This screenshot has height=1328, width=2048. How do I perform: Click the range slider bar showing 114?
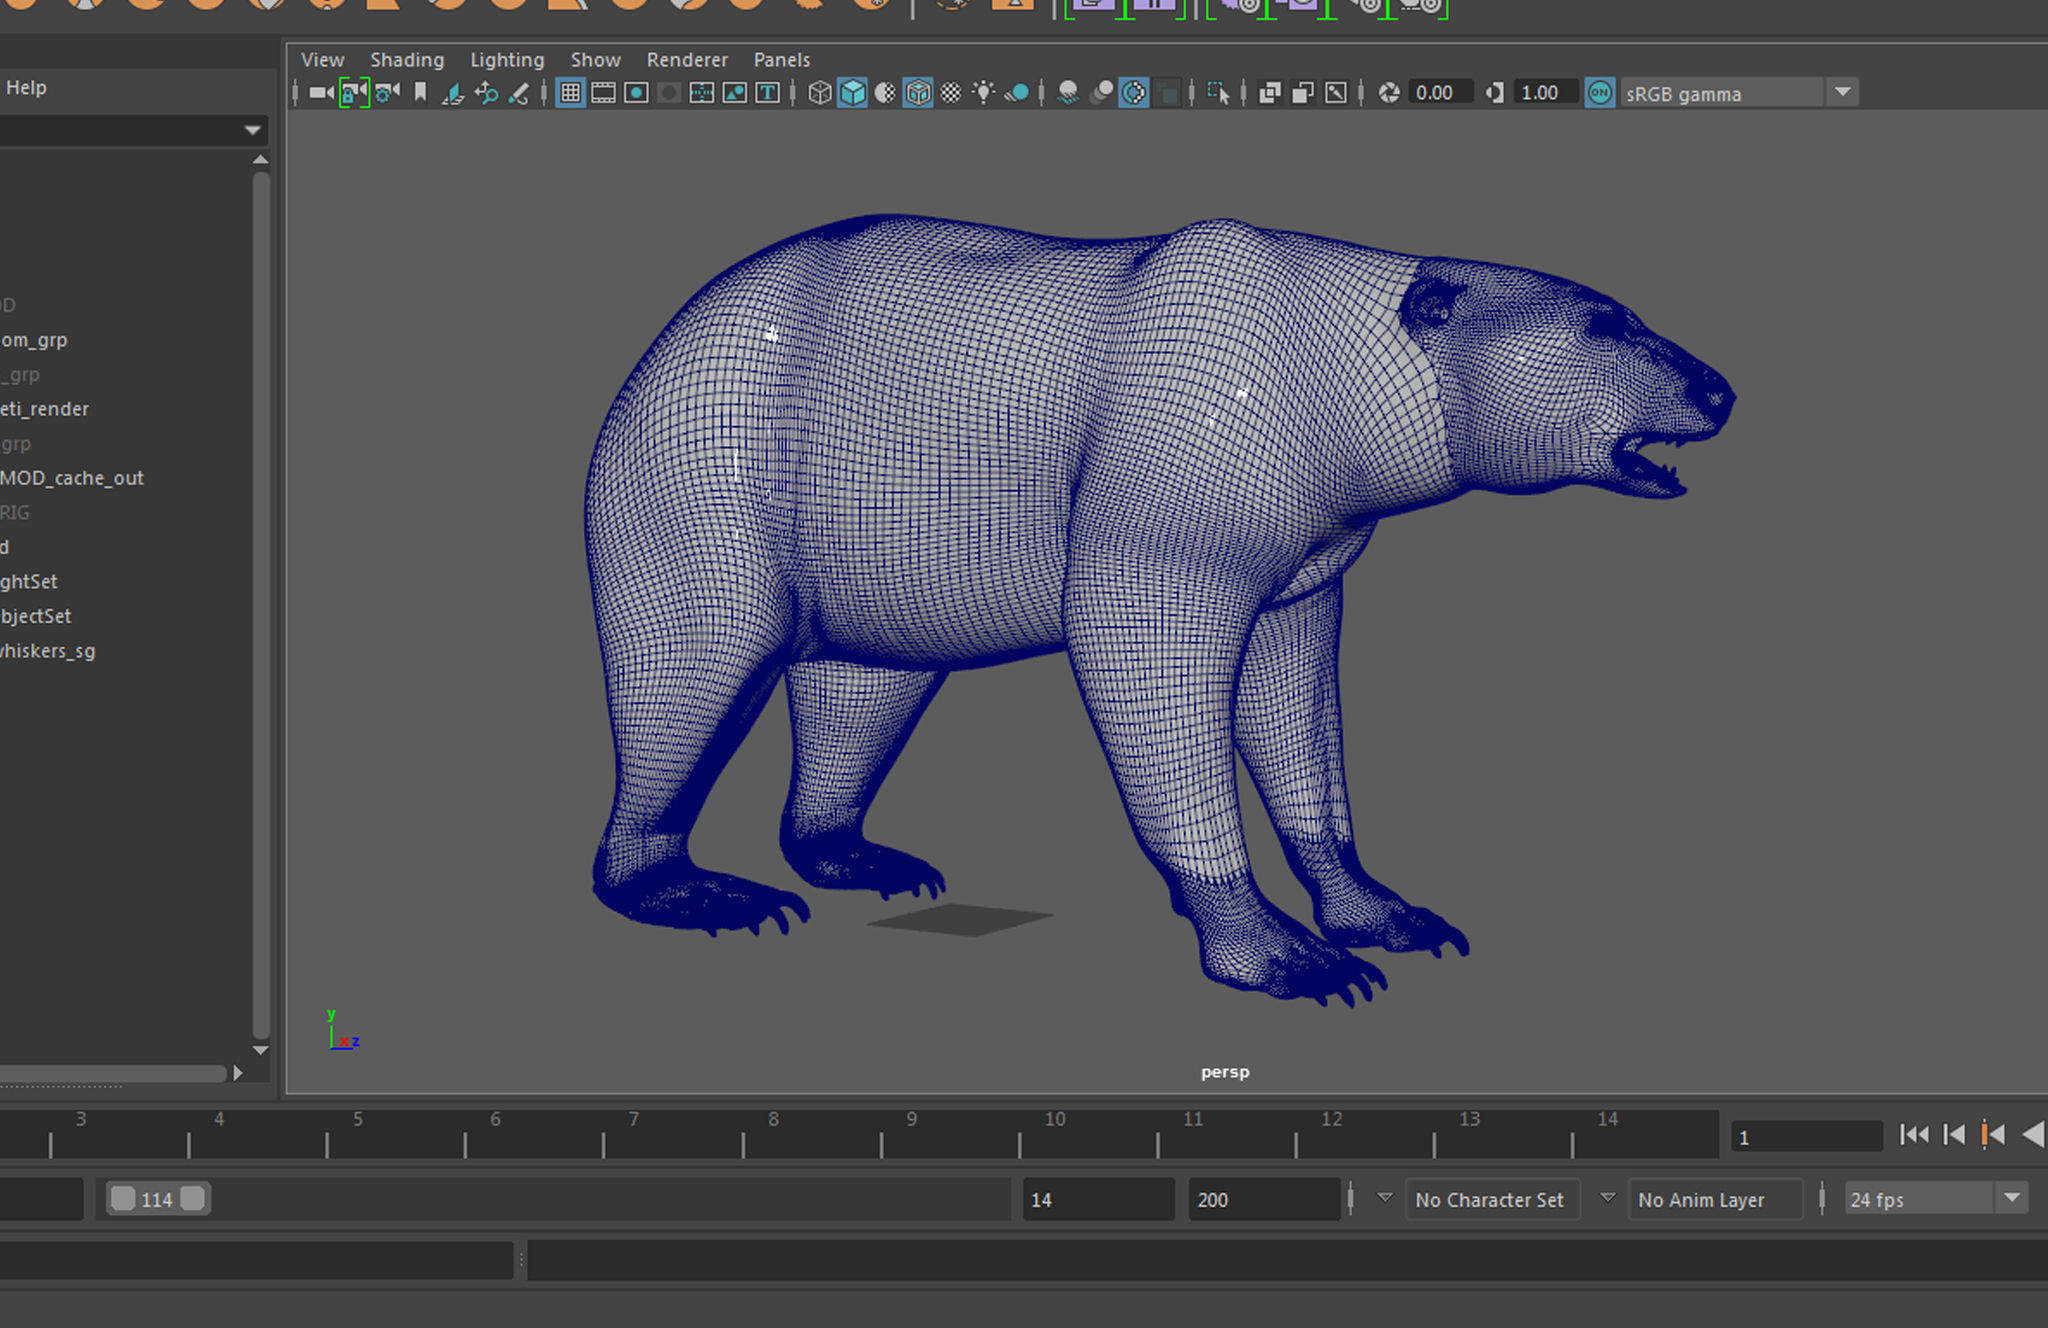point(157,1199)
